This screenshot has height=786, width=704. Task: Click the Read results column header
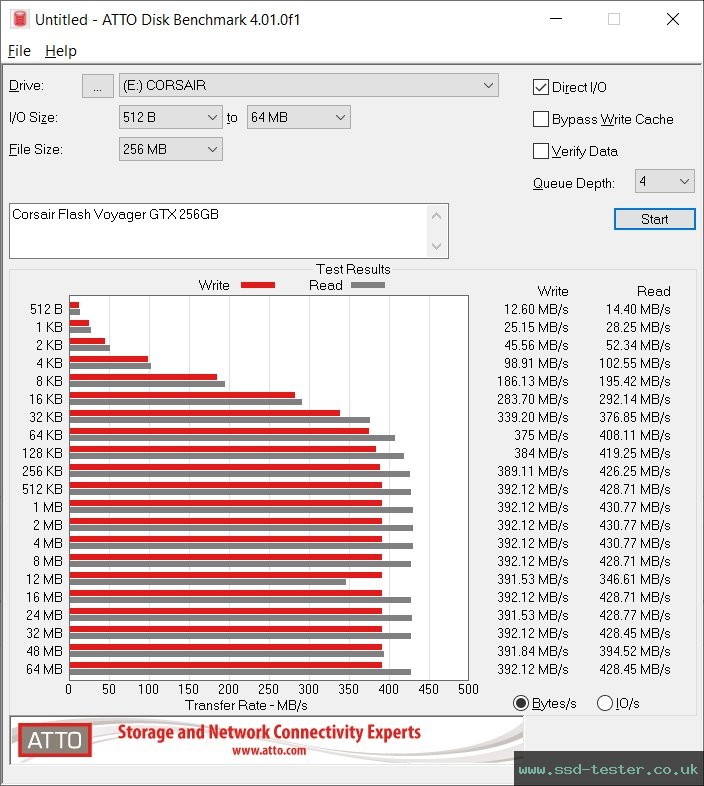coord(653,291)
